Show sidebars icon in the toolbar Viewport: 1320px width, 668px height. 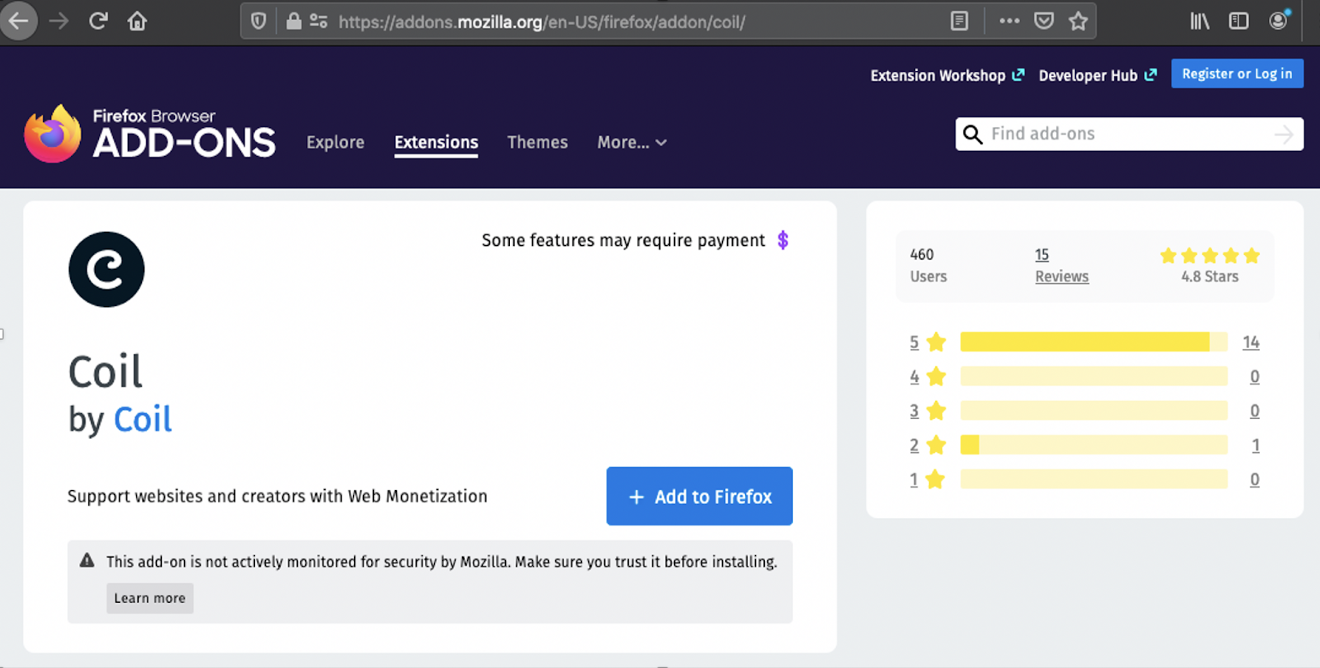tap(1239, 21)
